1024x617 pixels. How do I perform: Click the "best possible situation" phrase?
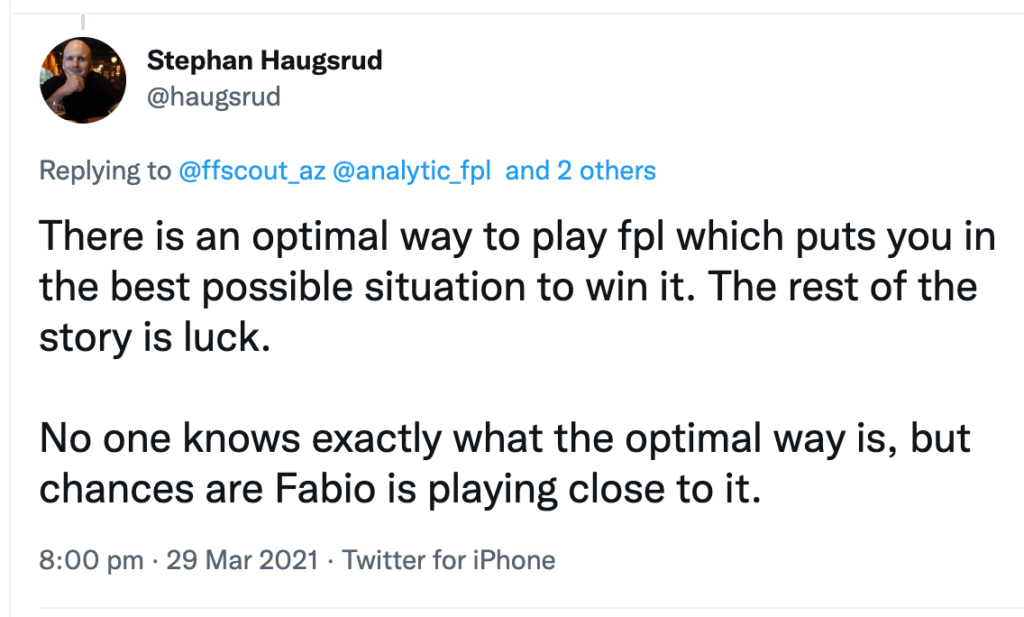(317, 287)
